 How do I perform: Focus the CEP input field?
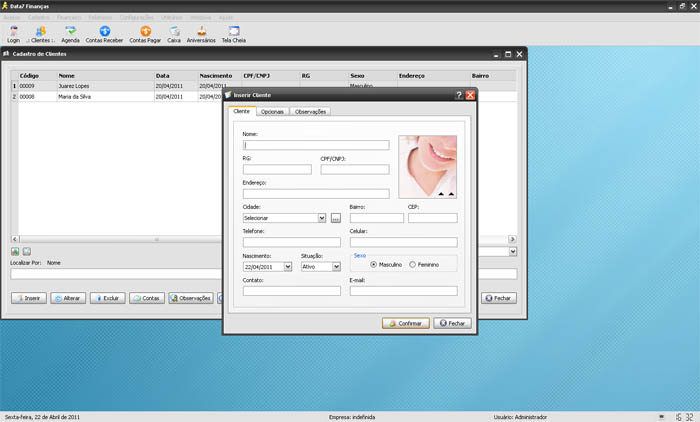coord(432,218)
